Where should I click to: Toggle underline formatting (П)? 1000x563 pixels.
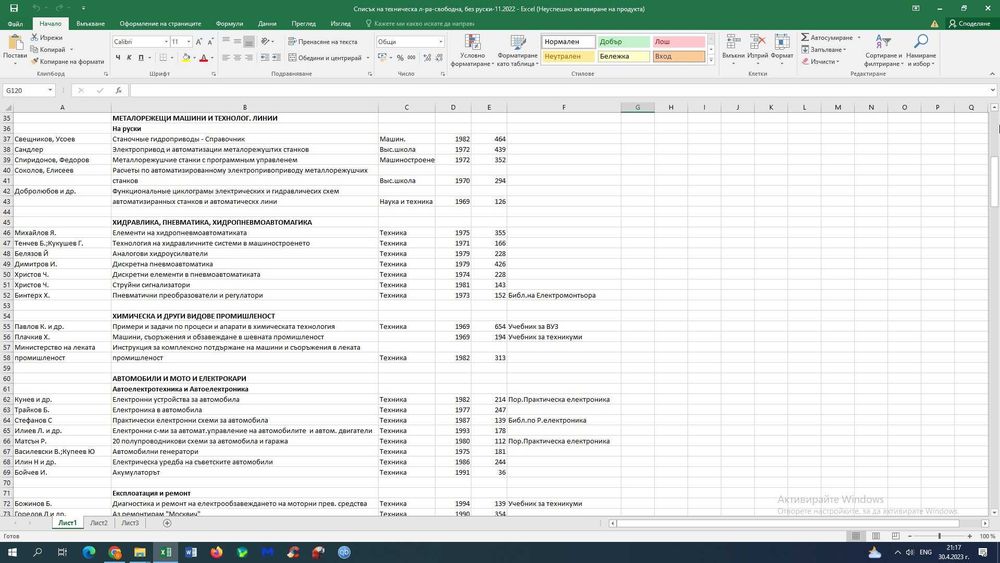pos(141,58)
